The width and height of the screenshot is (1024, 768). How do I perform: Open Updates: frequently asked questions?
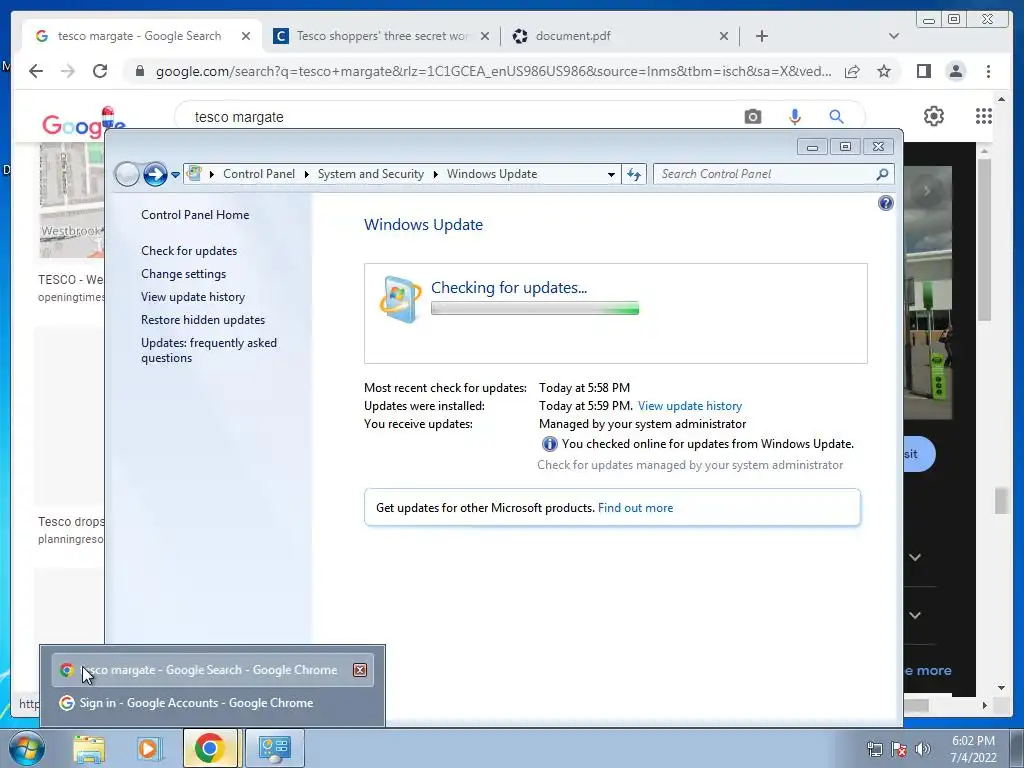coord(209,350)
